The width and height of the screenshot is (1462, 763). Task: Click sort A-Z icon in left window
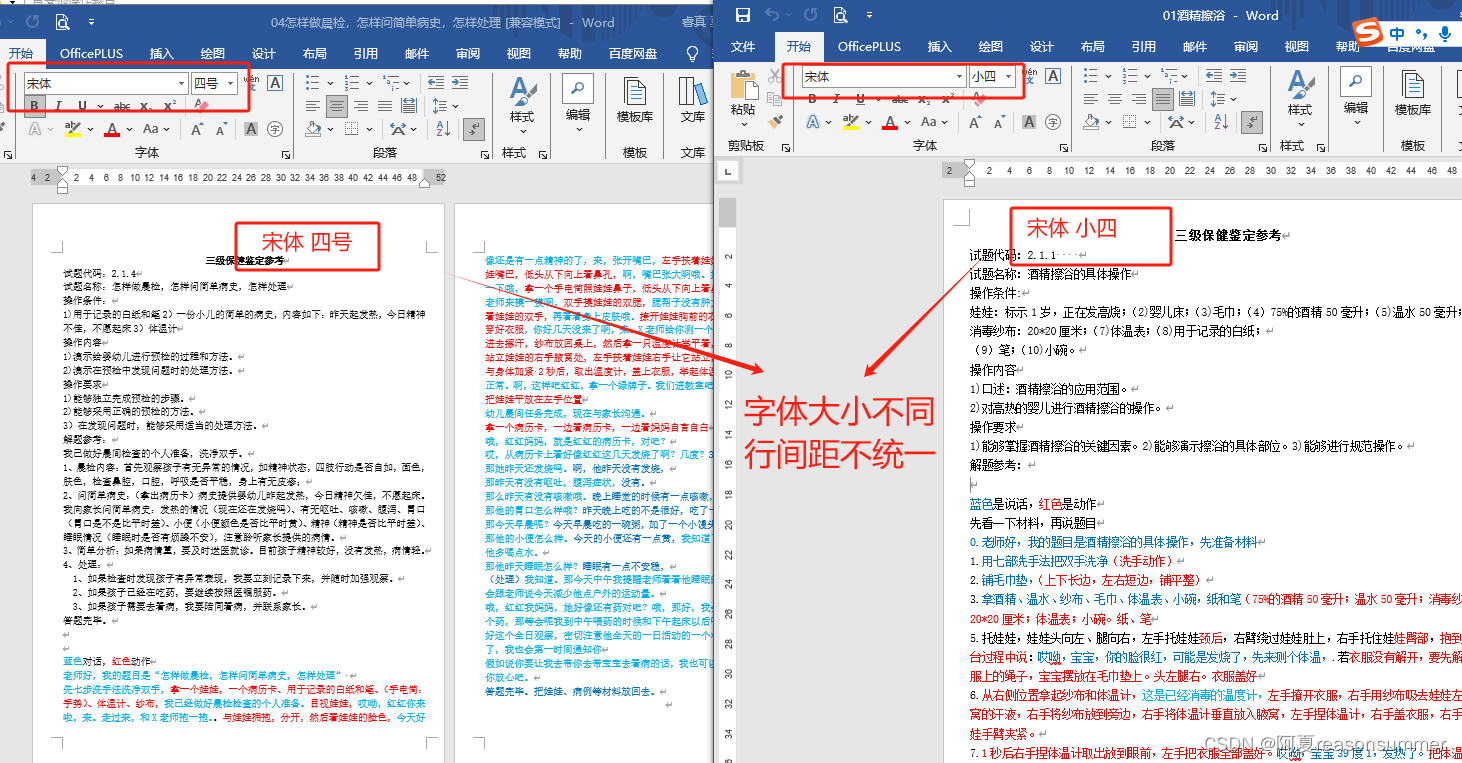tap(443, 129)
